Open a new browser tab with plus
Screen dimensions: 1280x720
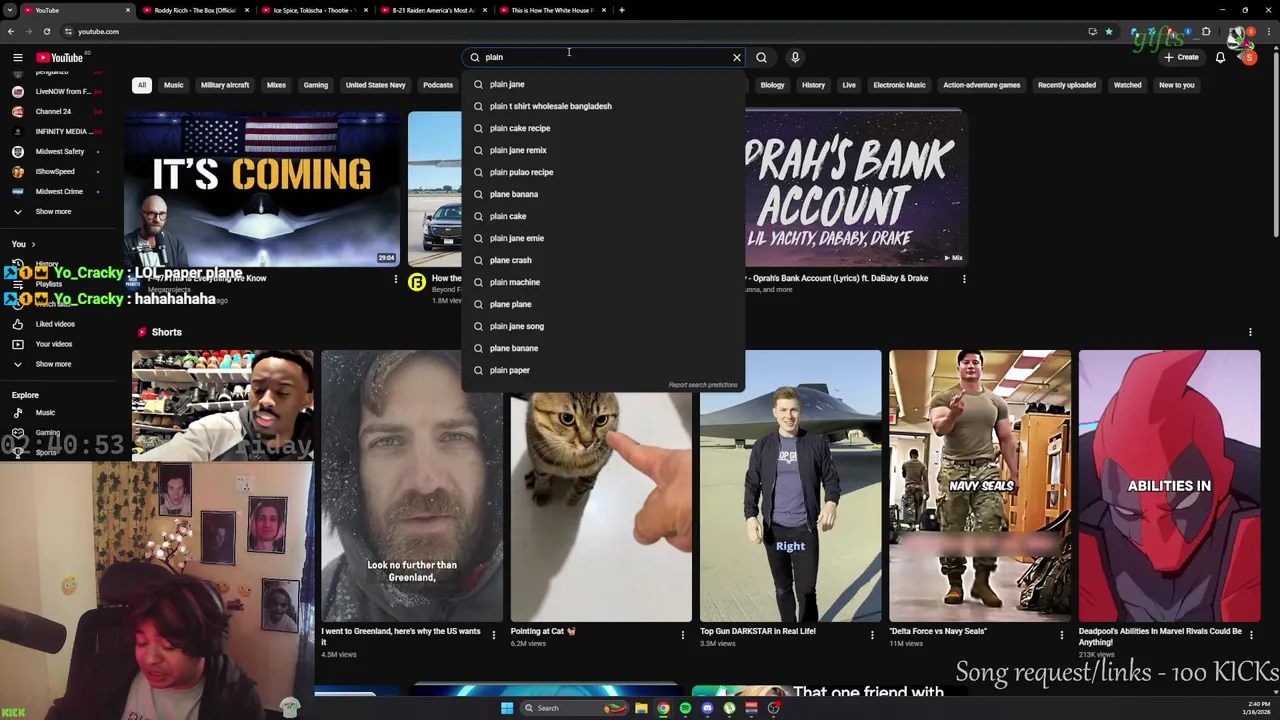coord(622,10)
